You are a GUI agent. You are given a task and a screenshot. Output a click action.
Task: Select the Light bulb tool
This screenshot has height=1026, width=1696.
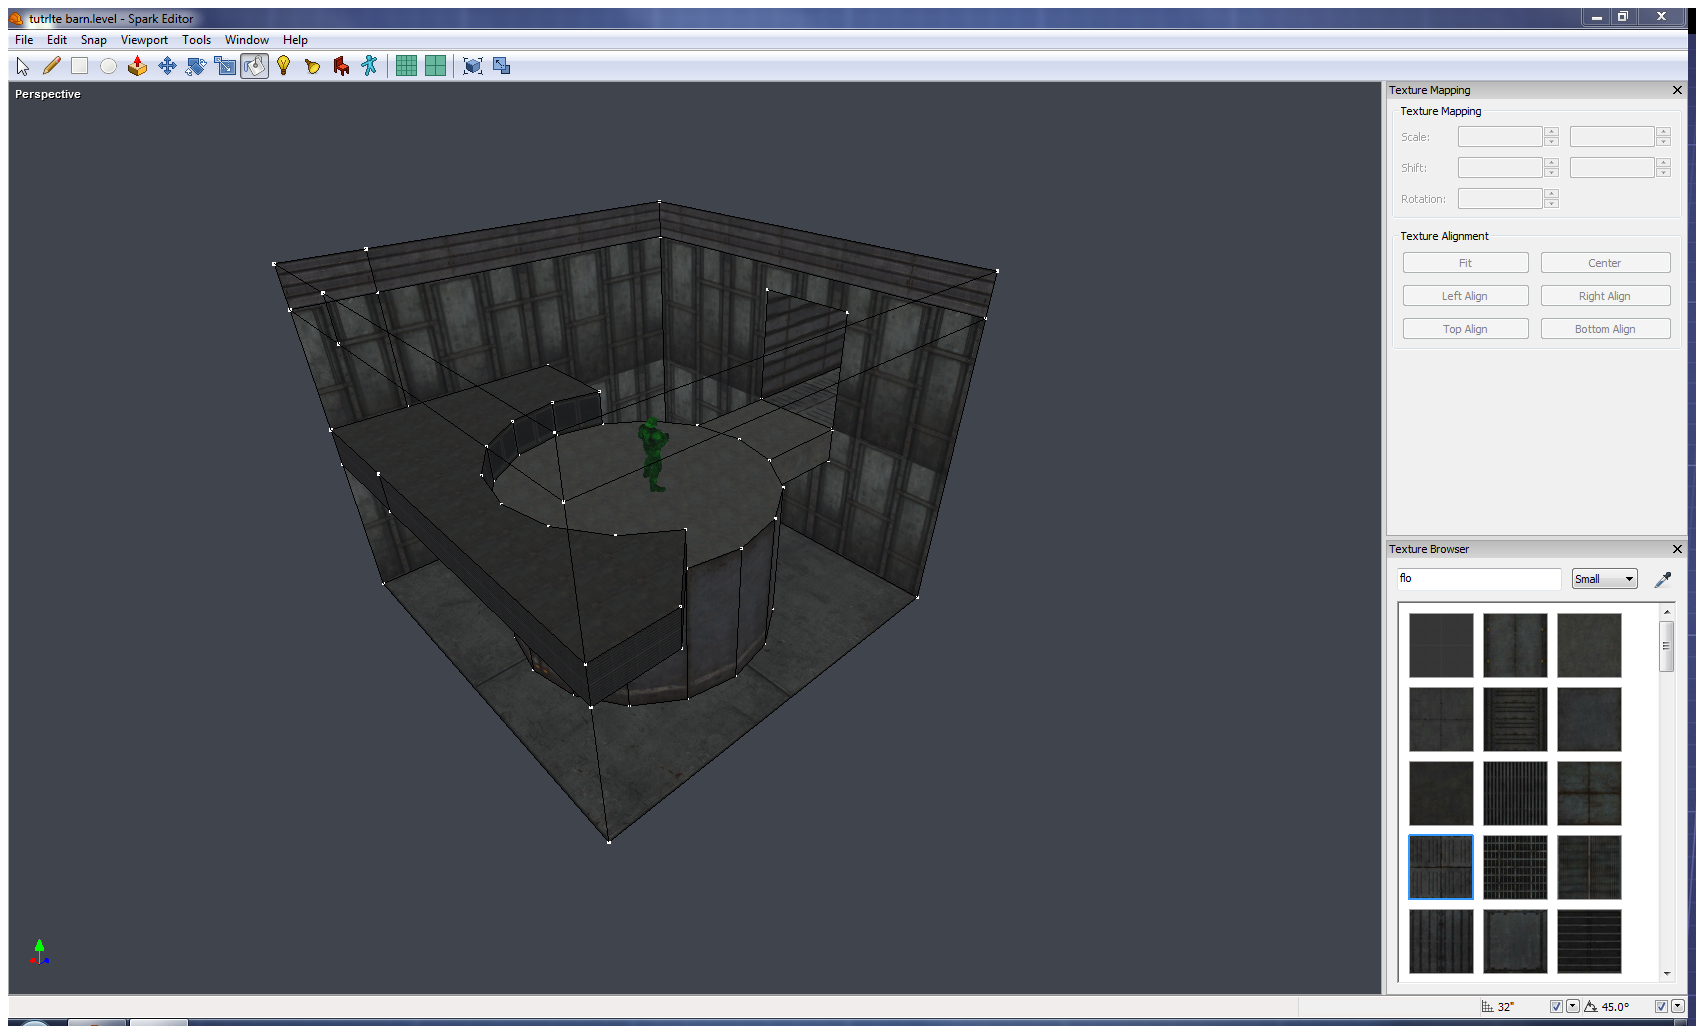click(x=284, y=66)
